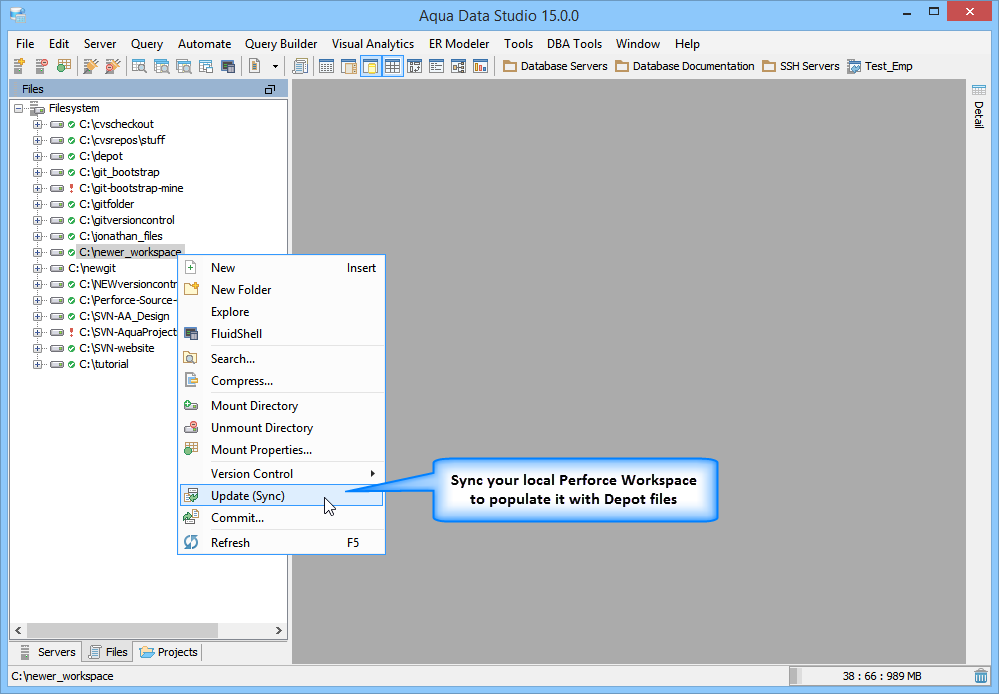The width and height of the screenshot is (999, 694).
Task: Open the Automate menu
Action: click(x=205, y=43)
